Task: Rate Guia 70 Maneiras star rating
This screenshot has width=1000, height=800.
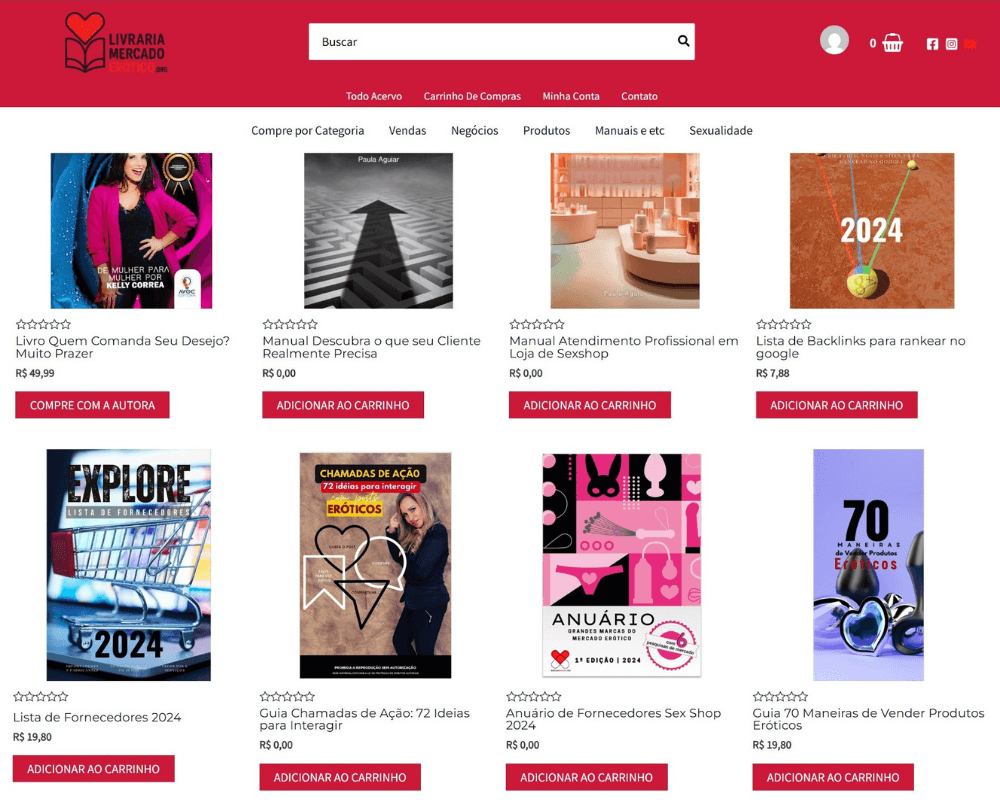Action: pyautogui.click(x=780, y=696)
